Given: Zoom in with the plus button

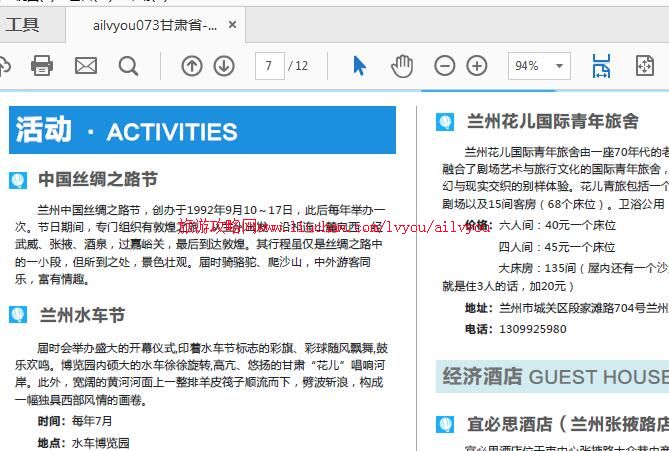Looking at the screenshot, I should pyautogui.click(x=477, y=66).
